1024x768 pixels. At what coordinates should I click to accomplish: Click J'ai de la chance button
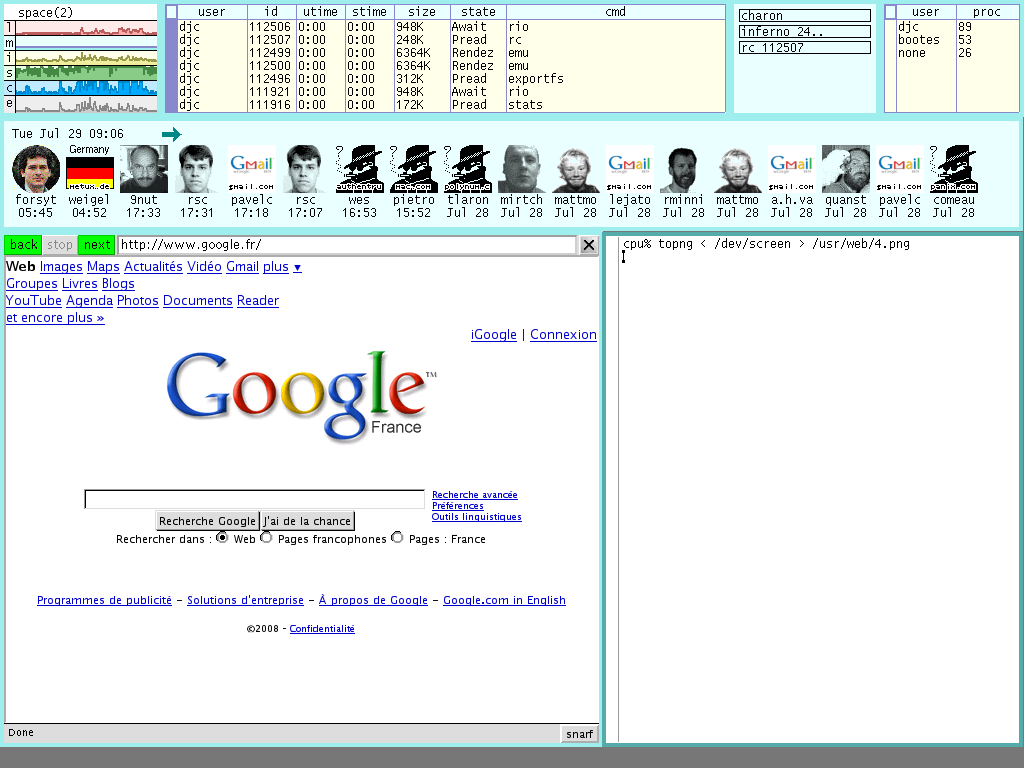coord(307,521)
